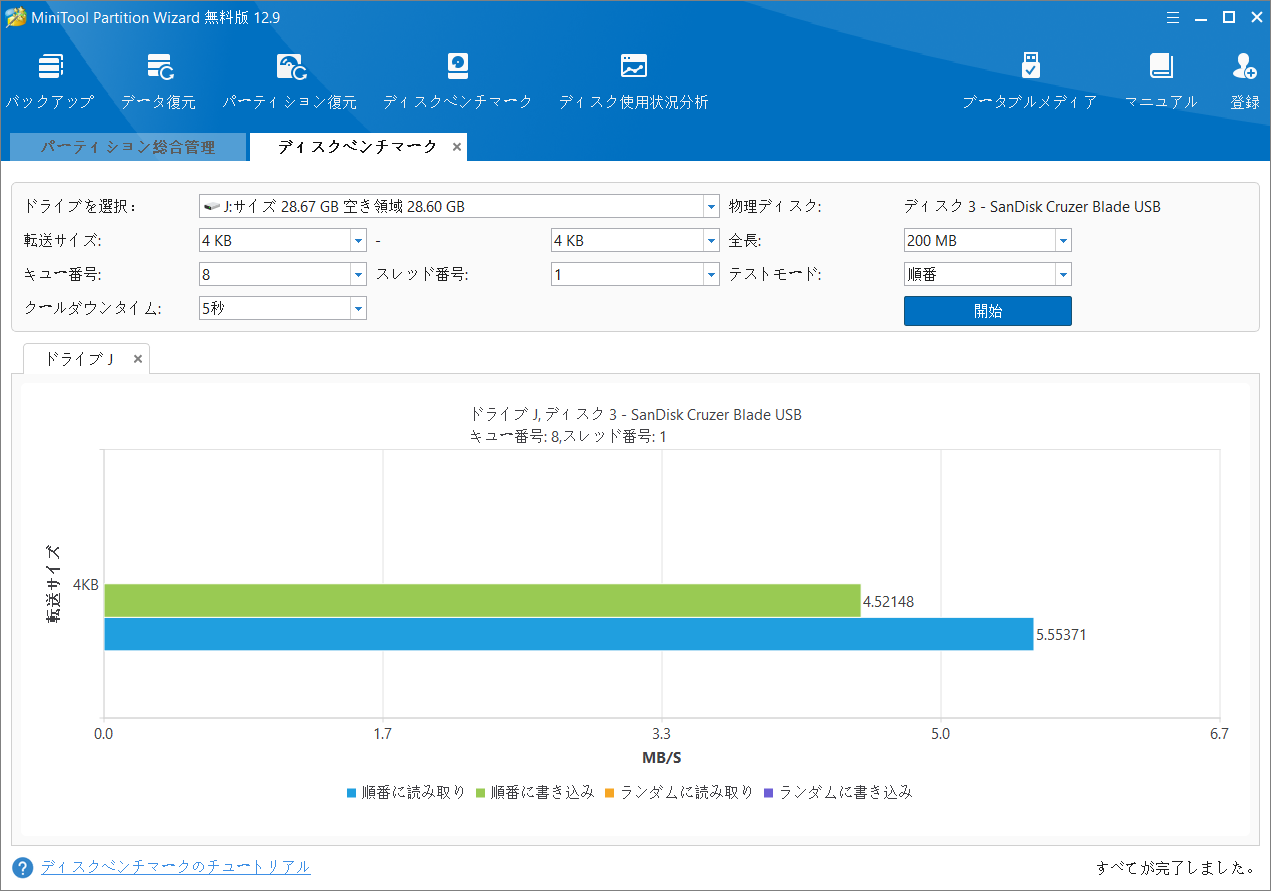Open ディスク使用状況分析 space analyzer

click(x=633, y=80)
